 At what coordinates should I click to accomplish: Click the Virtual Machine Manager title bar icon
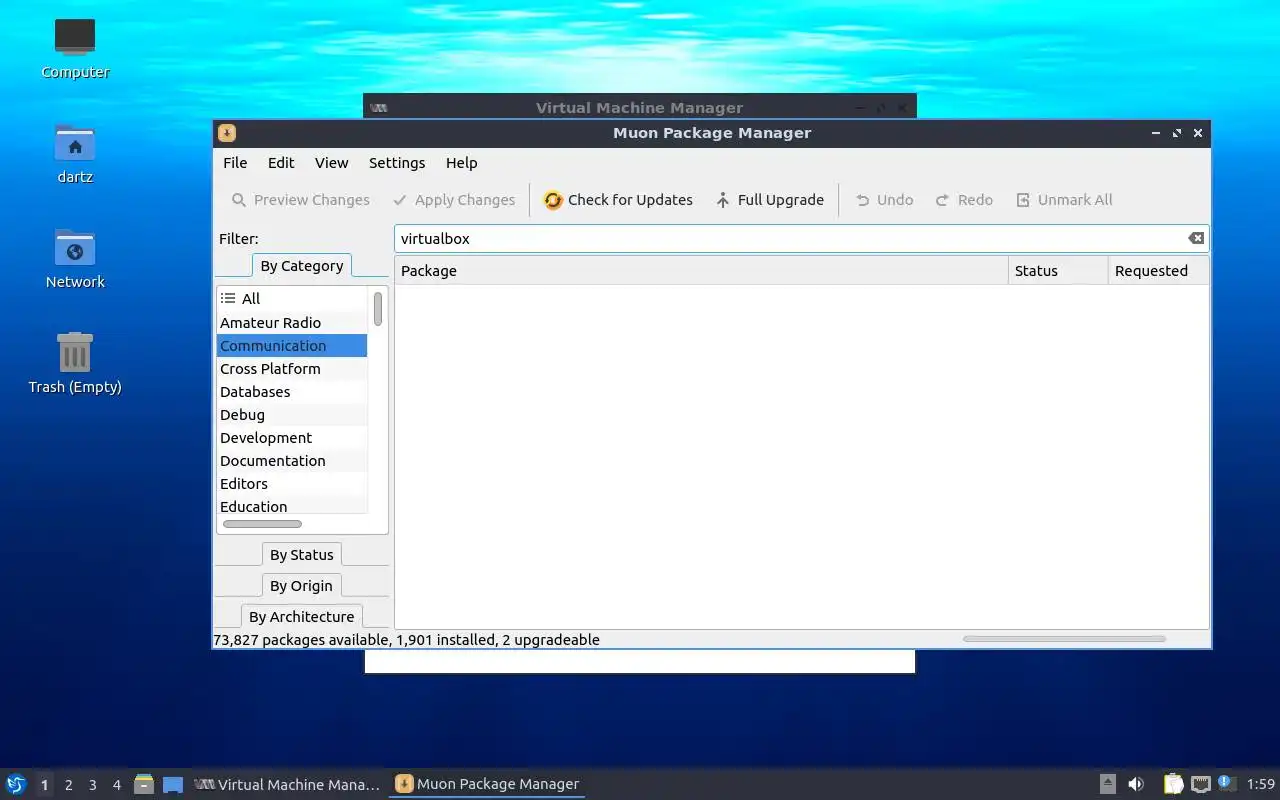pyautogui.click(x=378, y=108)
